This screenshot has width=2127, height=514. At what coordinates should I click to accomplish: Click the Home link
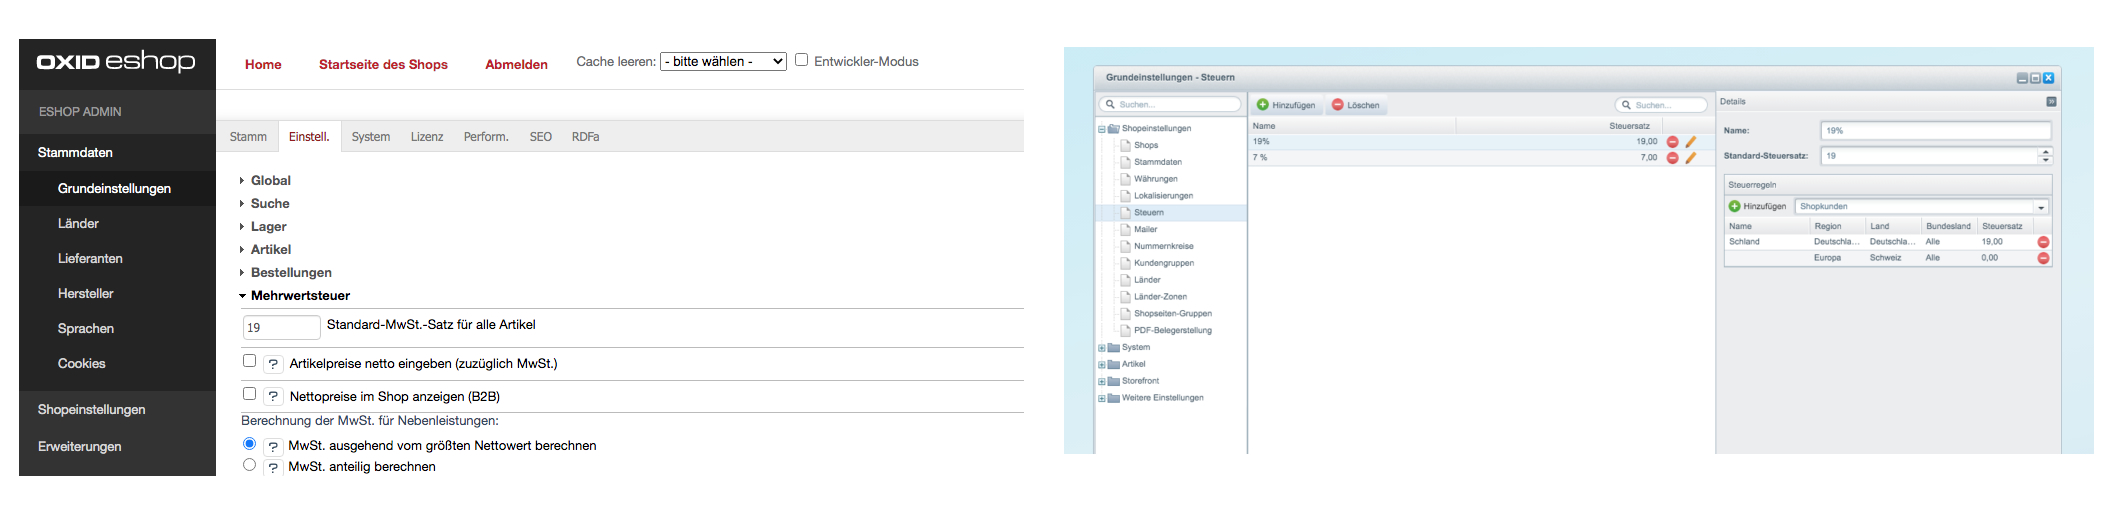pyautogui.click(x=263, y=65)
